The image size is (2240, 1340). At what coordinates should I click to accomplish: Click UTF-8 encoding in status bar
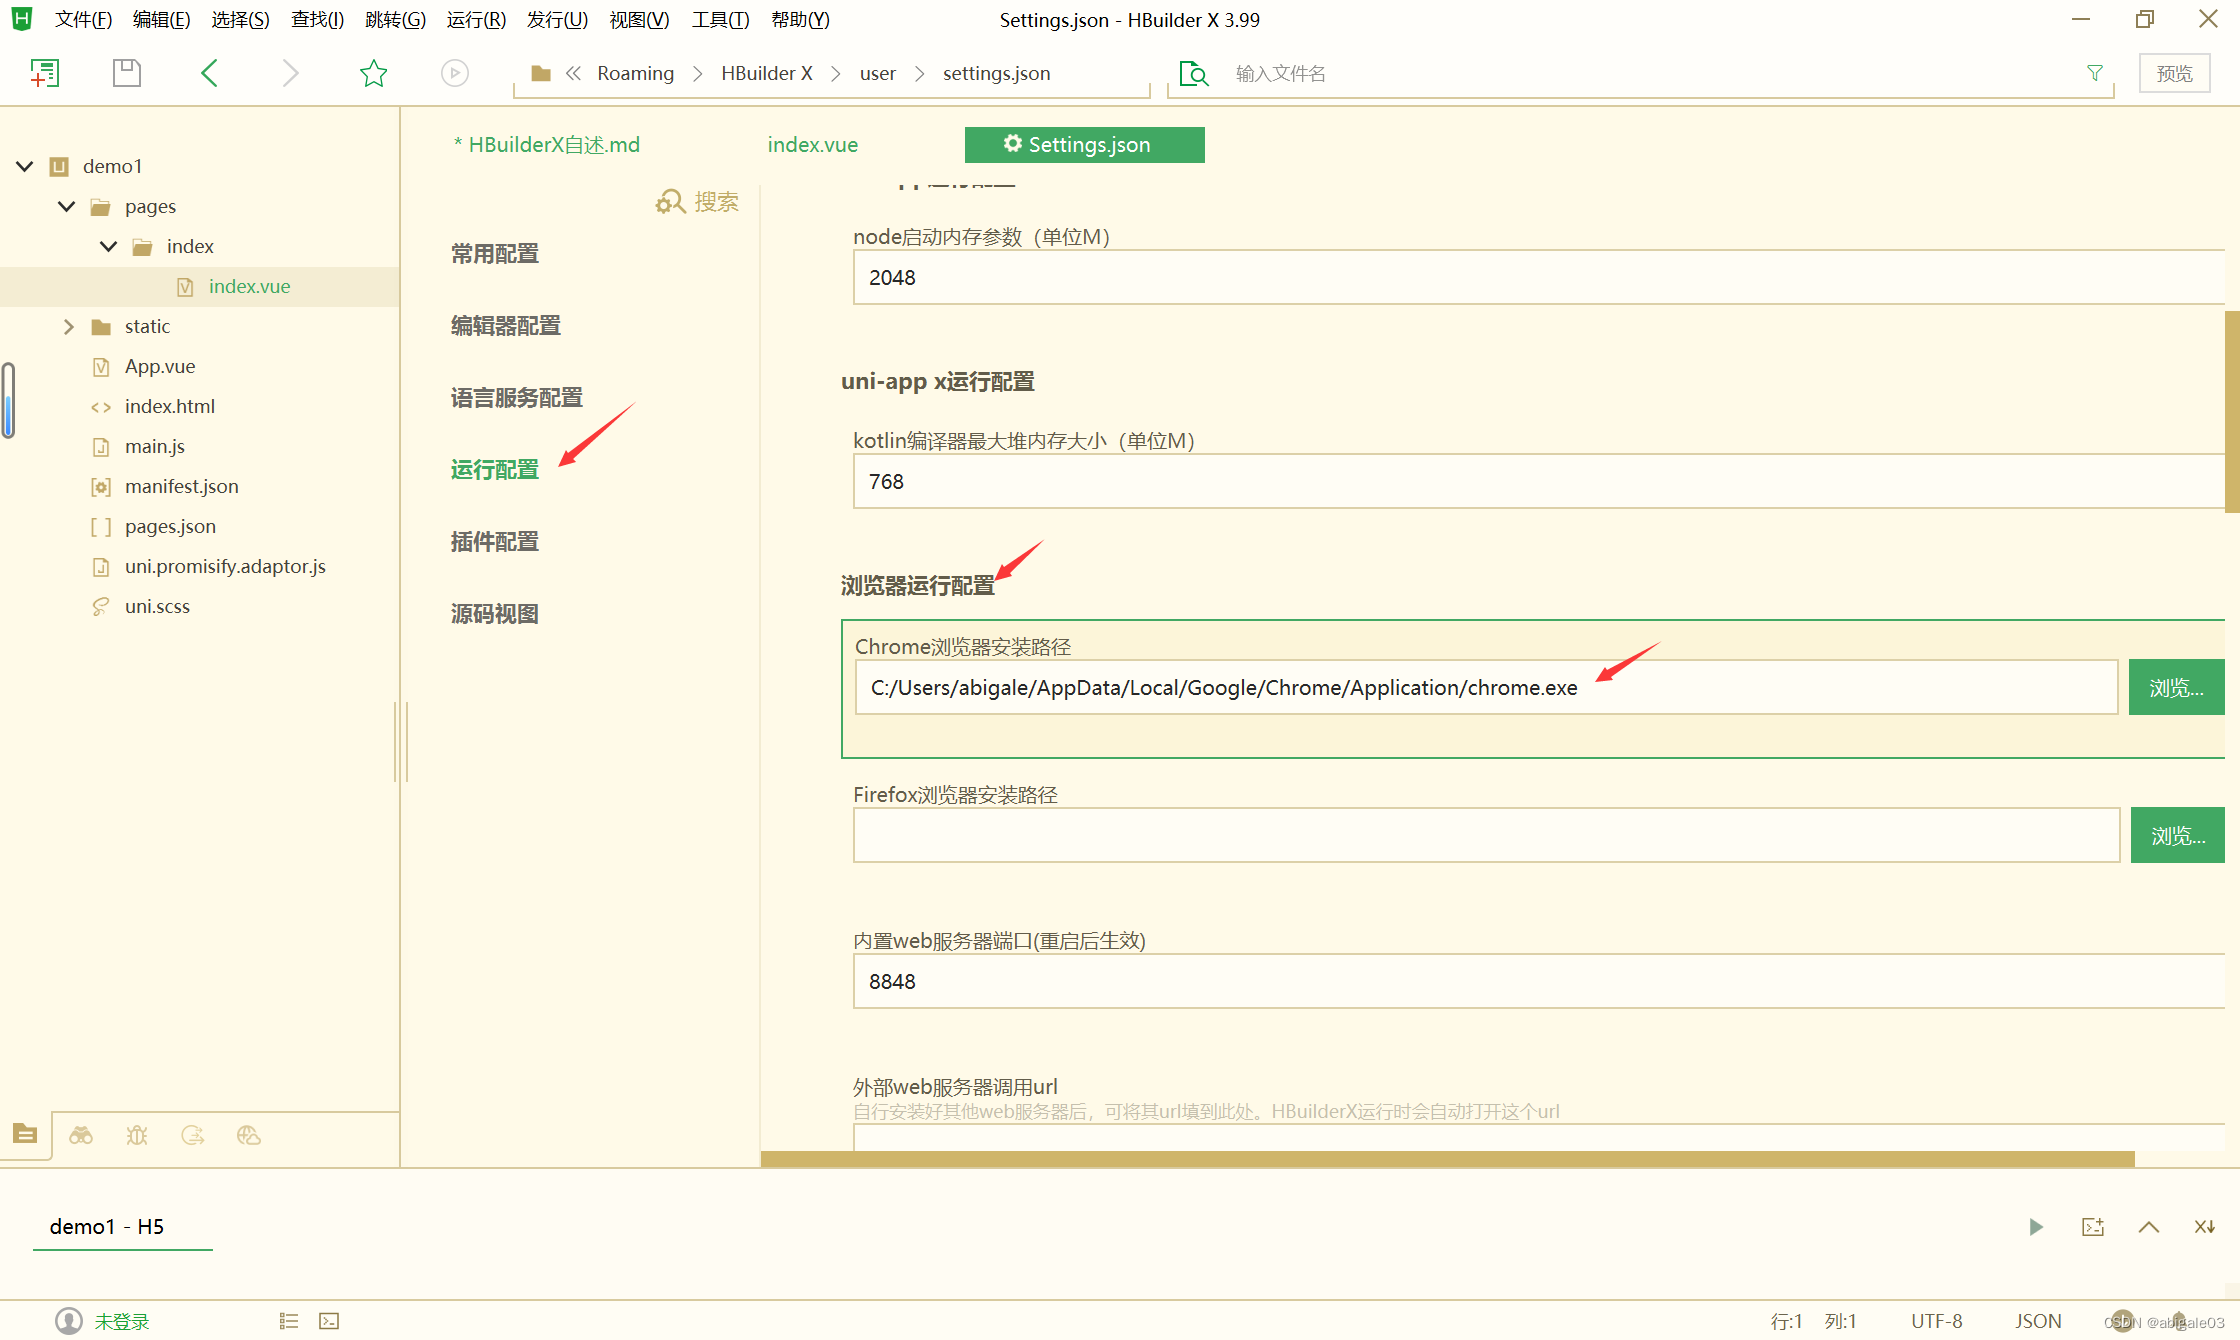pyautogui.click(x=1937, y=1321)
